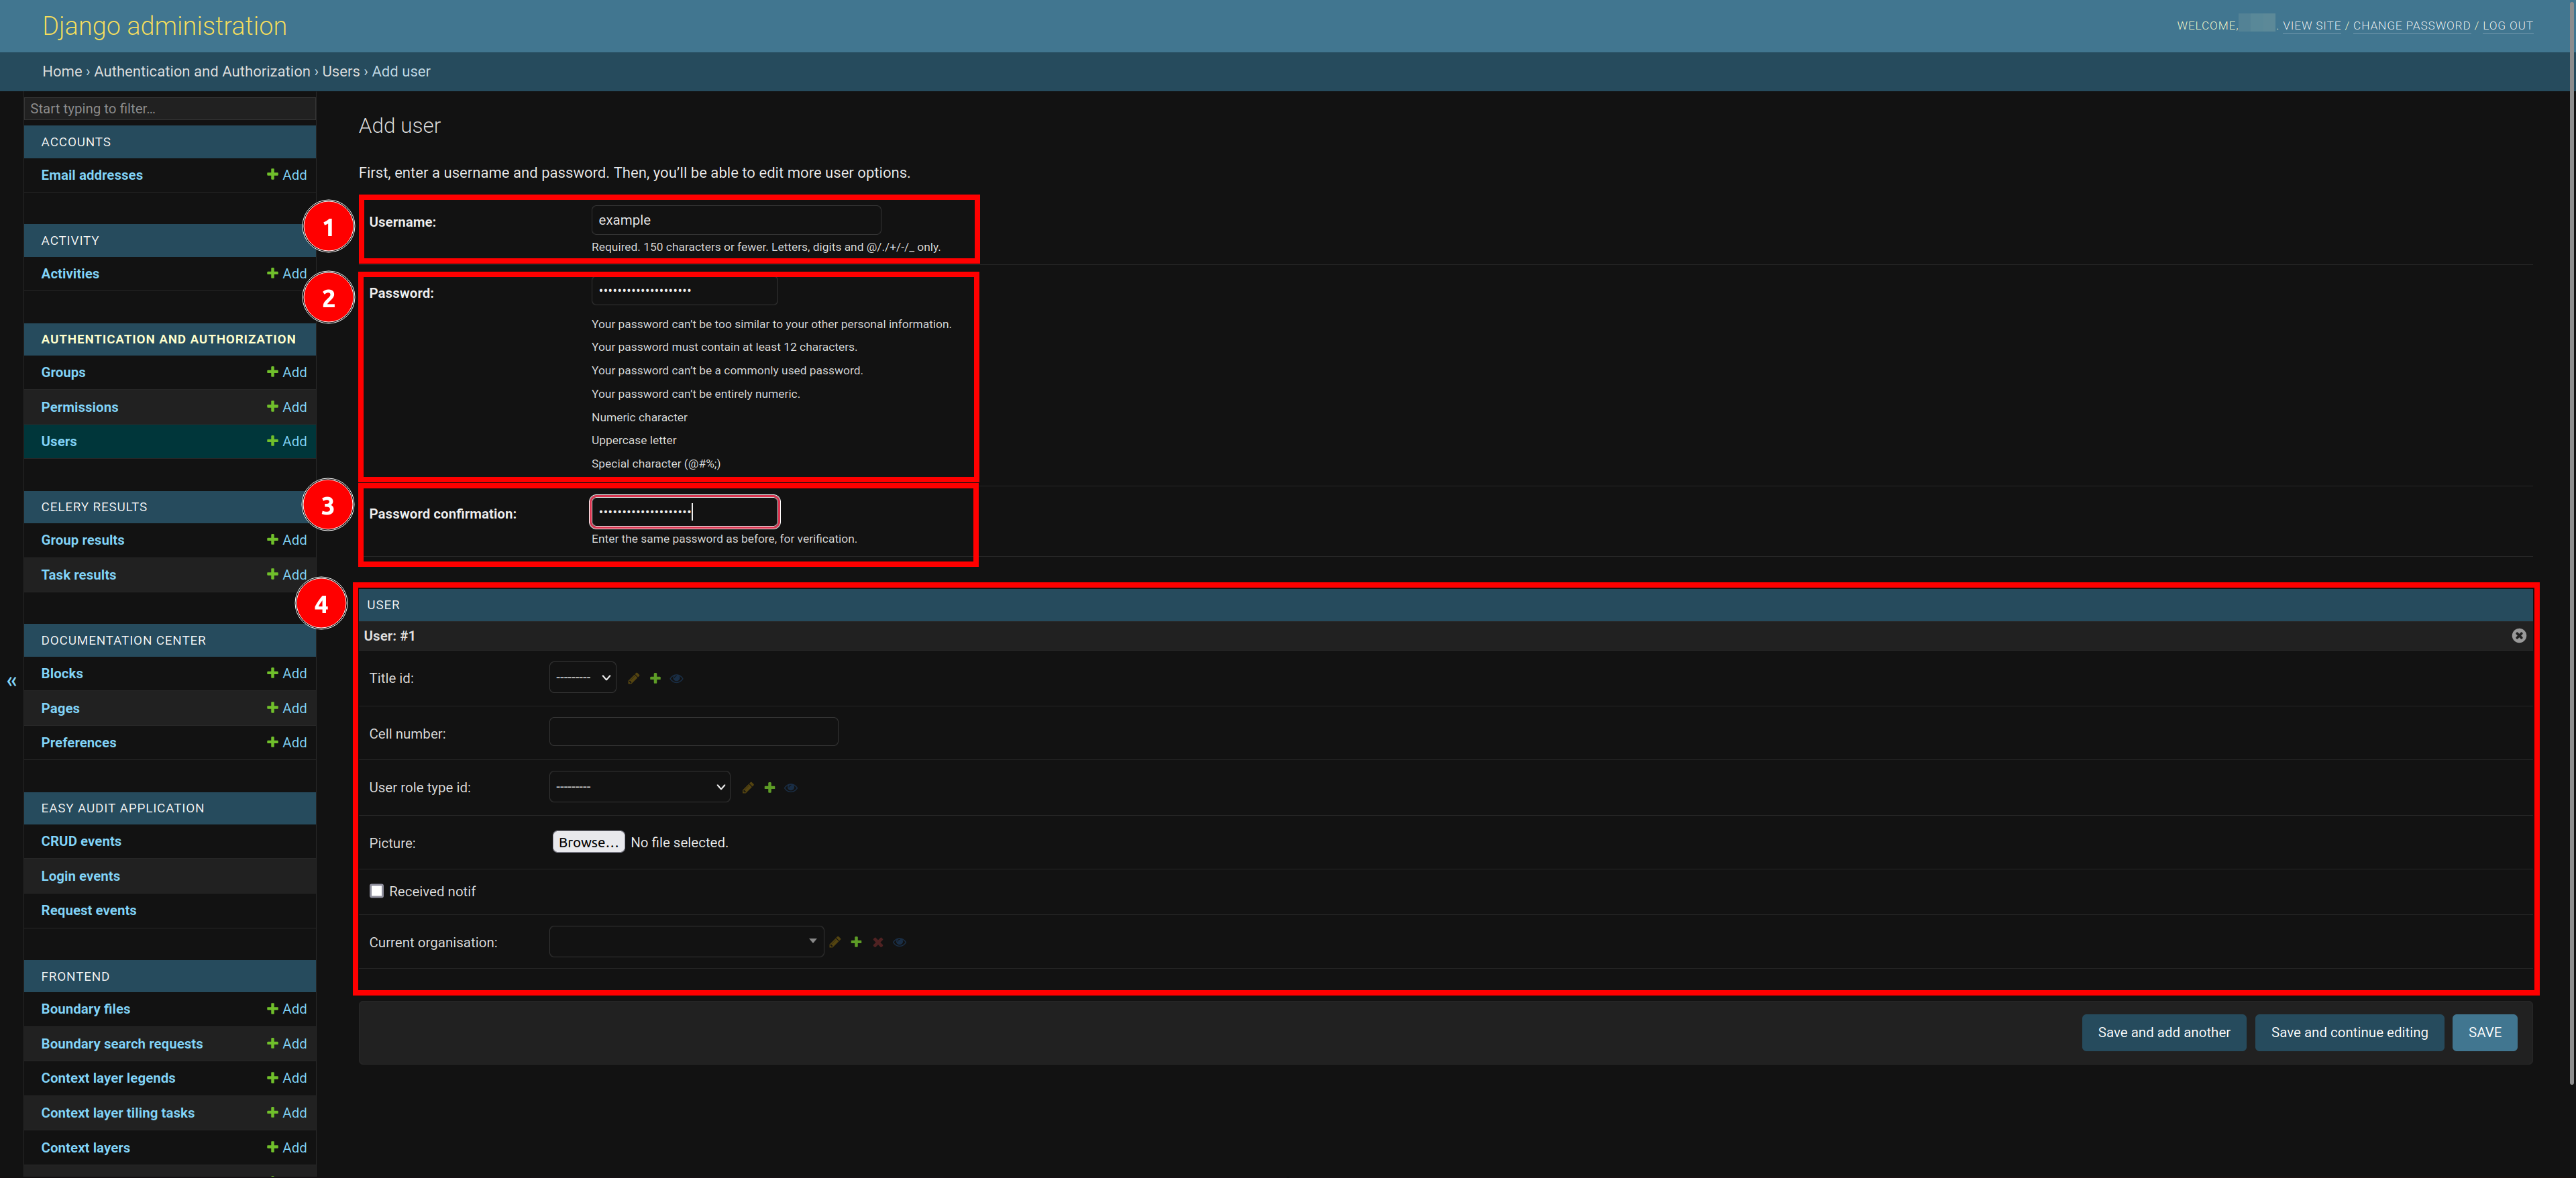
Task: Click the Add icon next to Blocks
Action: (x=287, y=674)
